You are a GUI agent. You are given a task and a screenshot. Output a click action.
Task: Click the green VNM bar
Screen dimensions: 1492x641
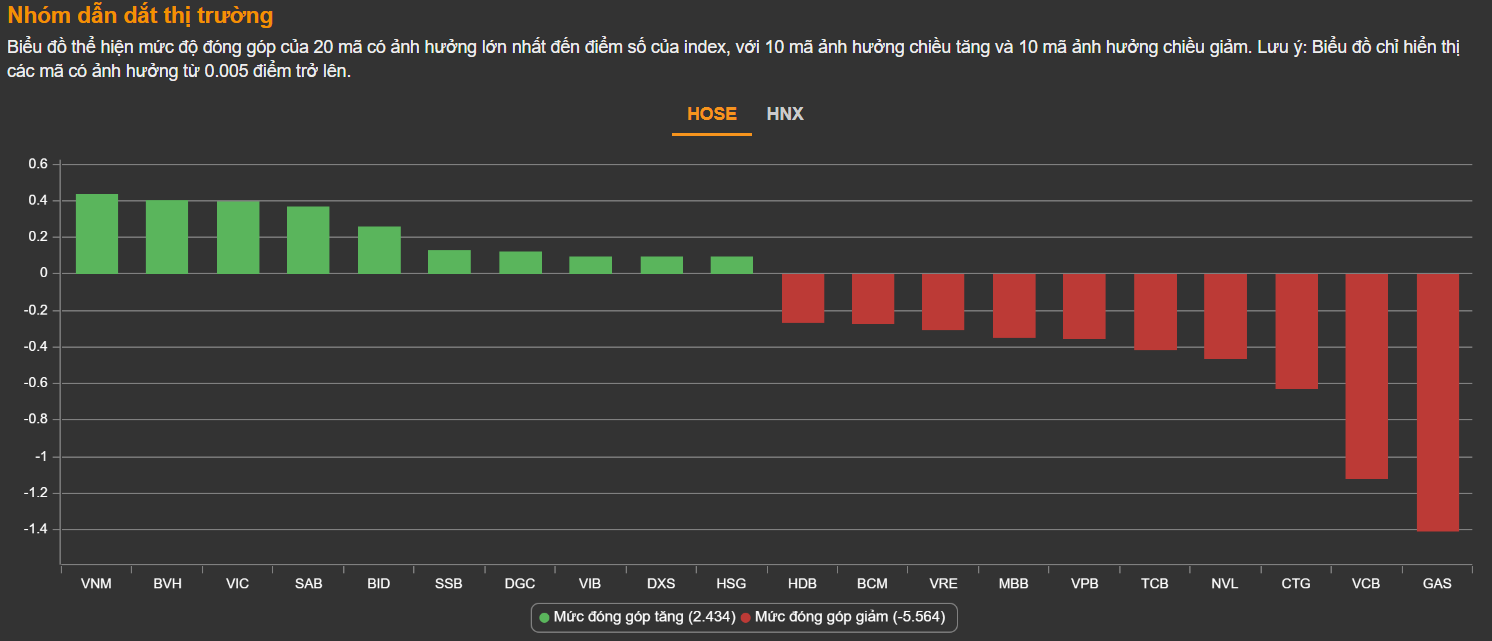97,234
